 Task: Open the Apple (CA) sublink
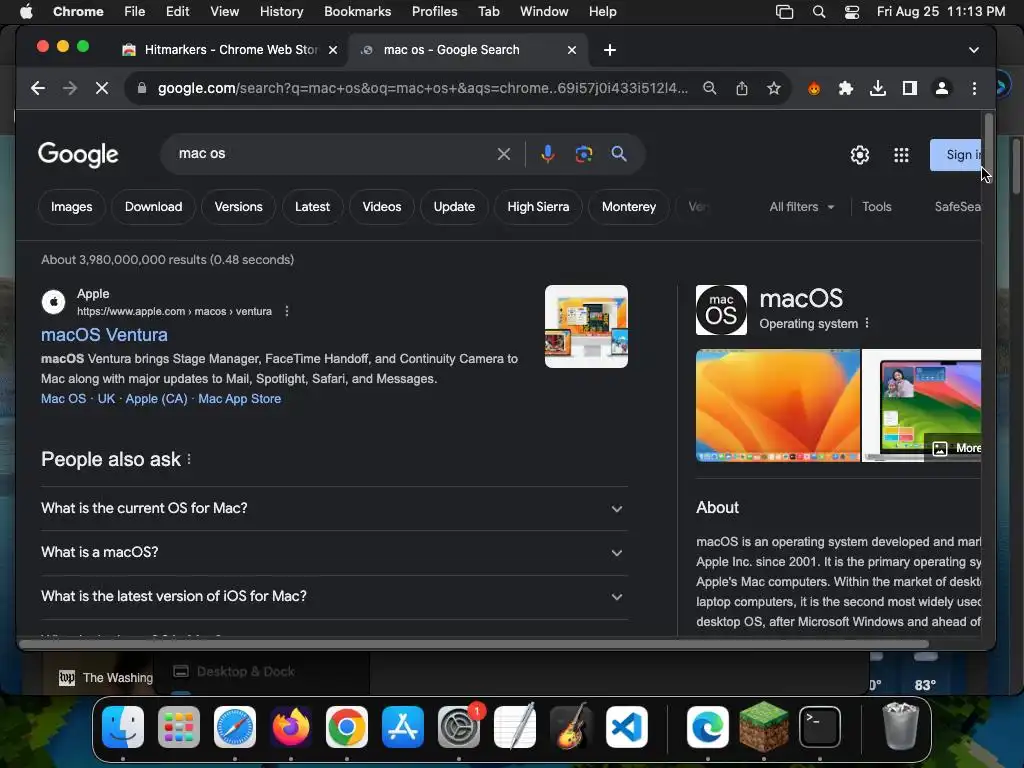click(x=156, y=399)
